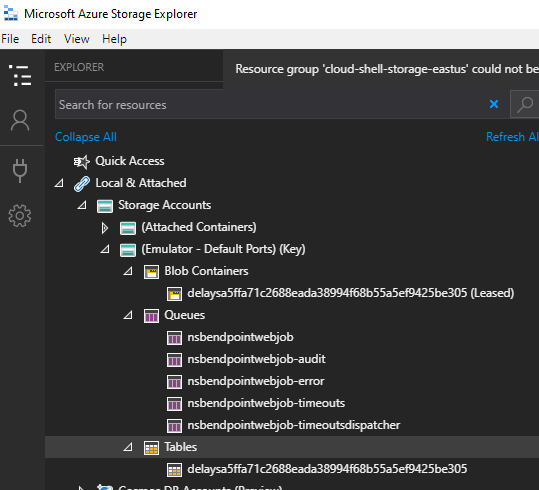
Task: Click the Azure Storage Explorer title icon
Action: [11, 14]
